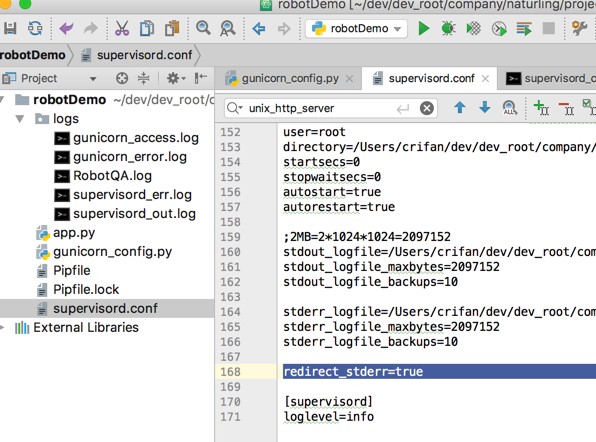Switch to the supervisord log tab
Viewport: 596px width, 442px height.
tap(550, 79)
